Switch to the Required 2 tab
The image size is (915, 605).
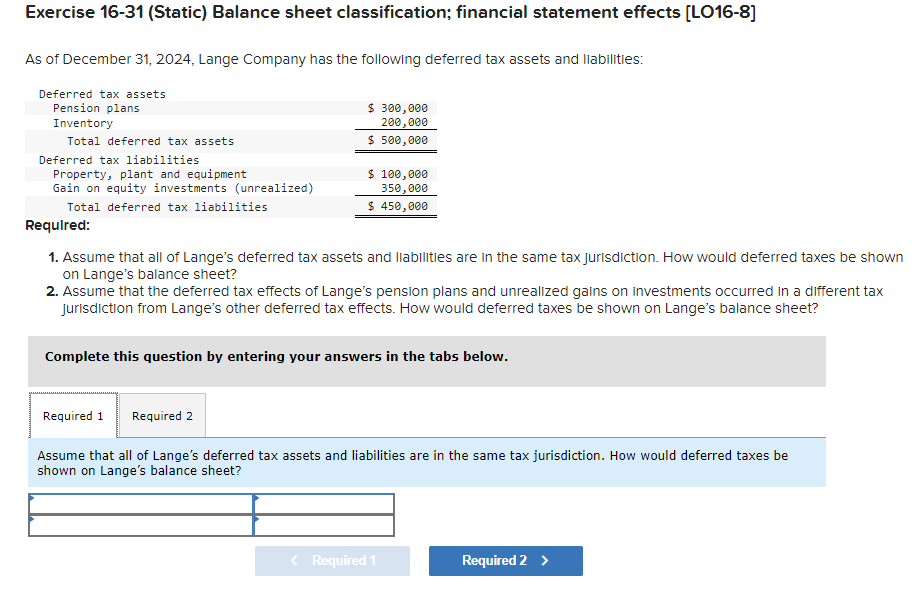point(161,415)
